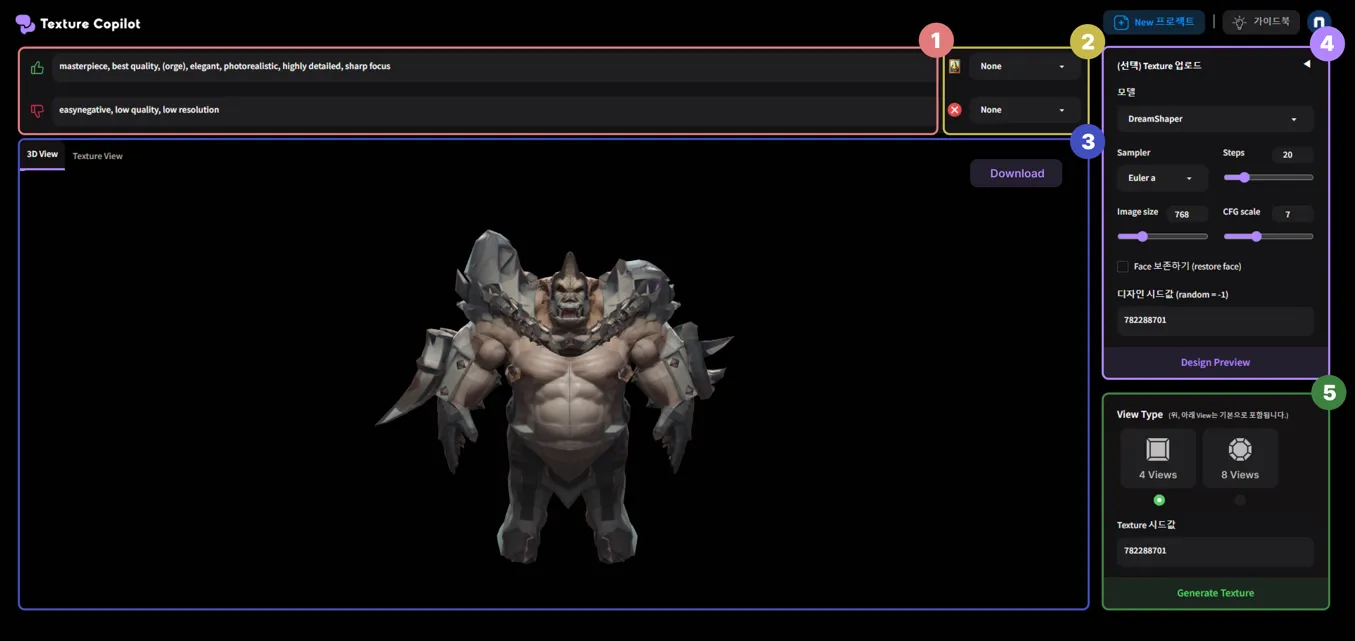Enable the Face 보존하기 (restore face) checkbox
The image size is (1355, 641).
pos(1123,266)
